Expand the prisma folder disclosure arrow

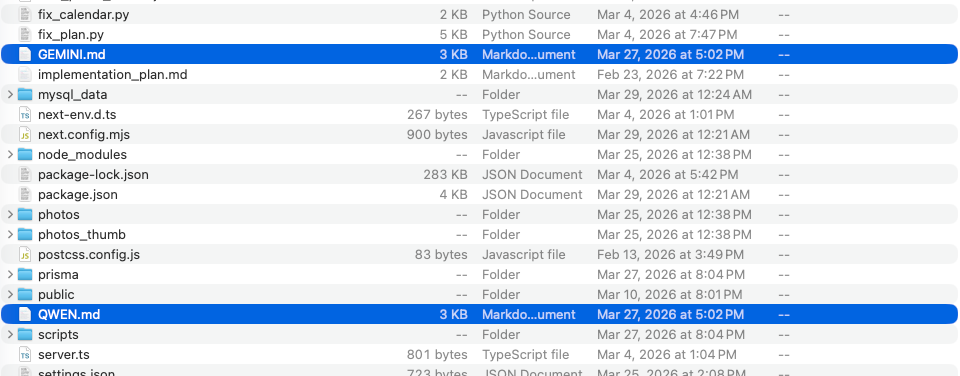(10, 275)
